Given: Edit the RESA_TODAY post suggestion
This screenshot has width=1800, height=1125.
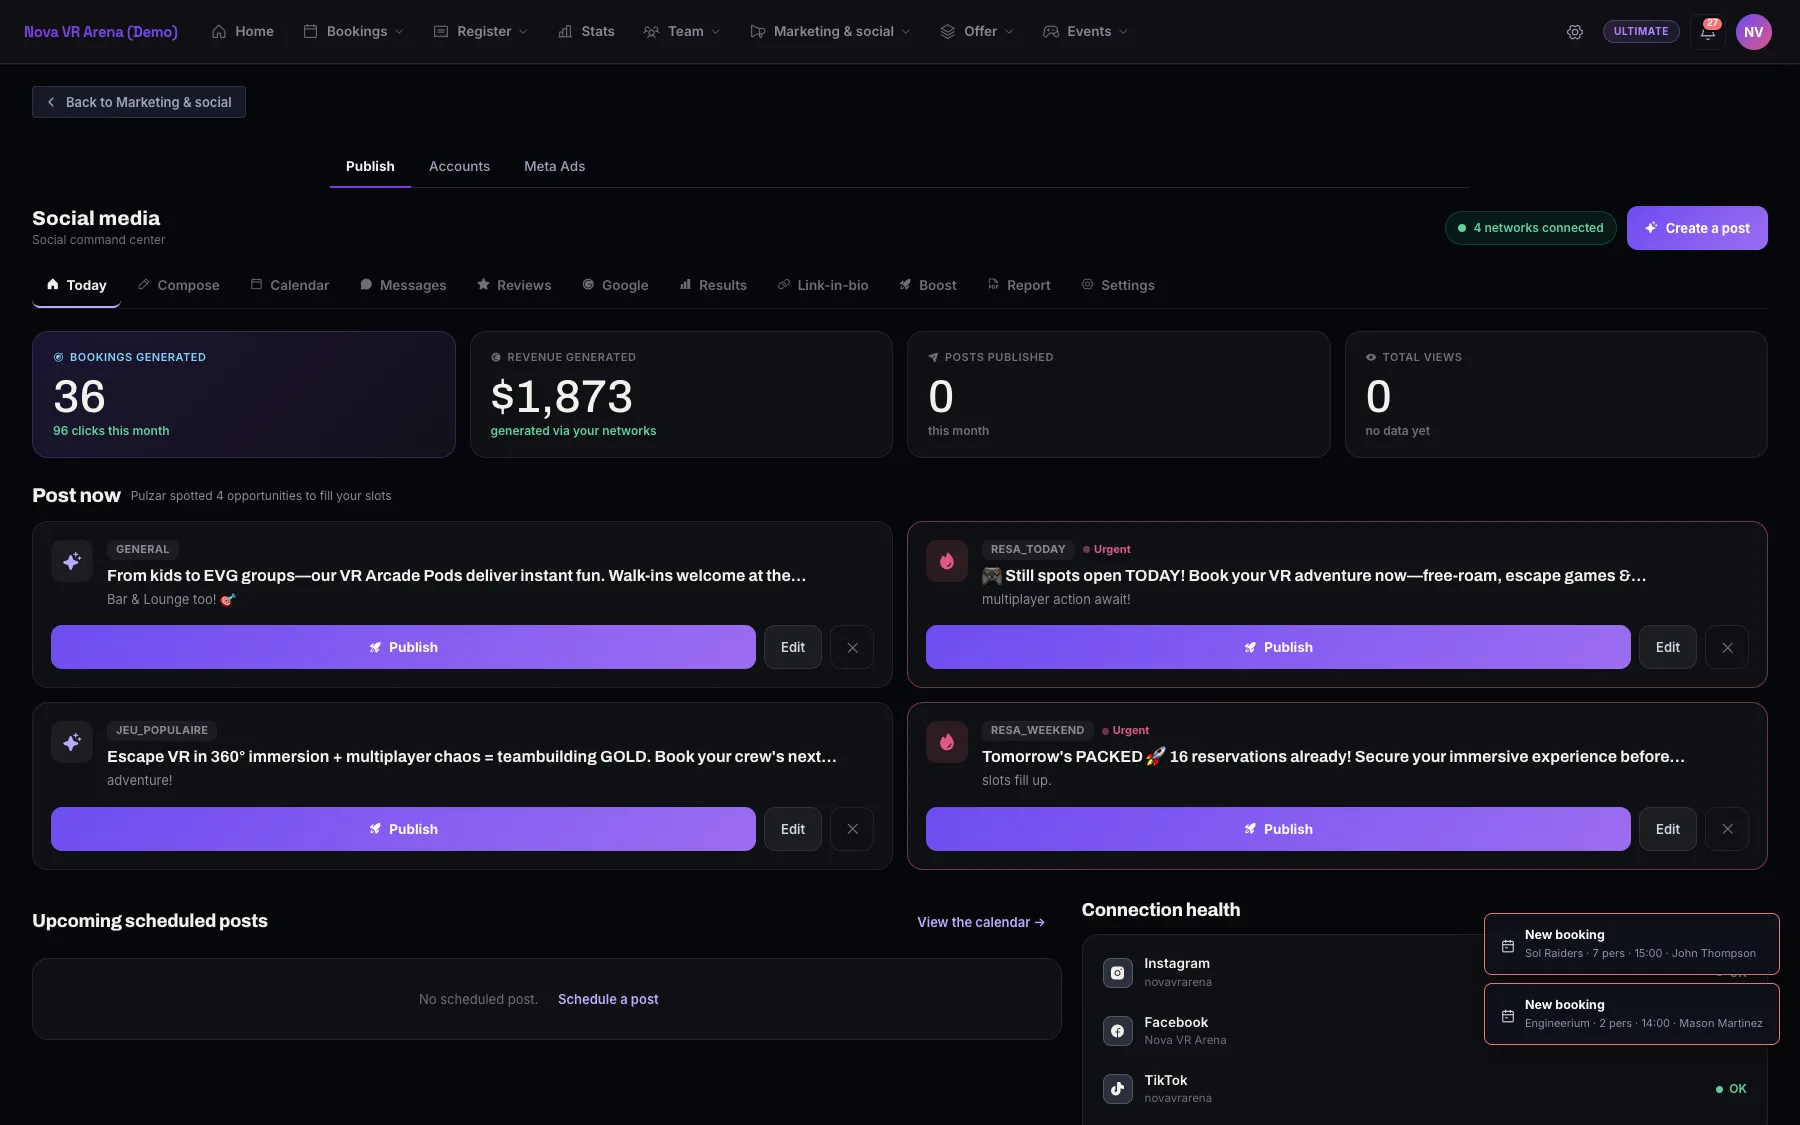Looking at the screenshot, I should coord(1668,647).
